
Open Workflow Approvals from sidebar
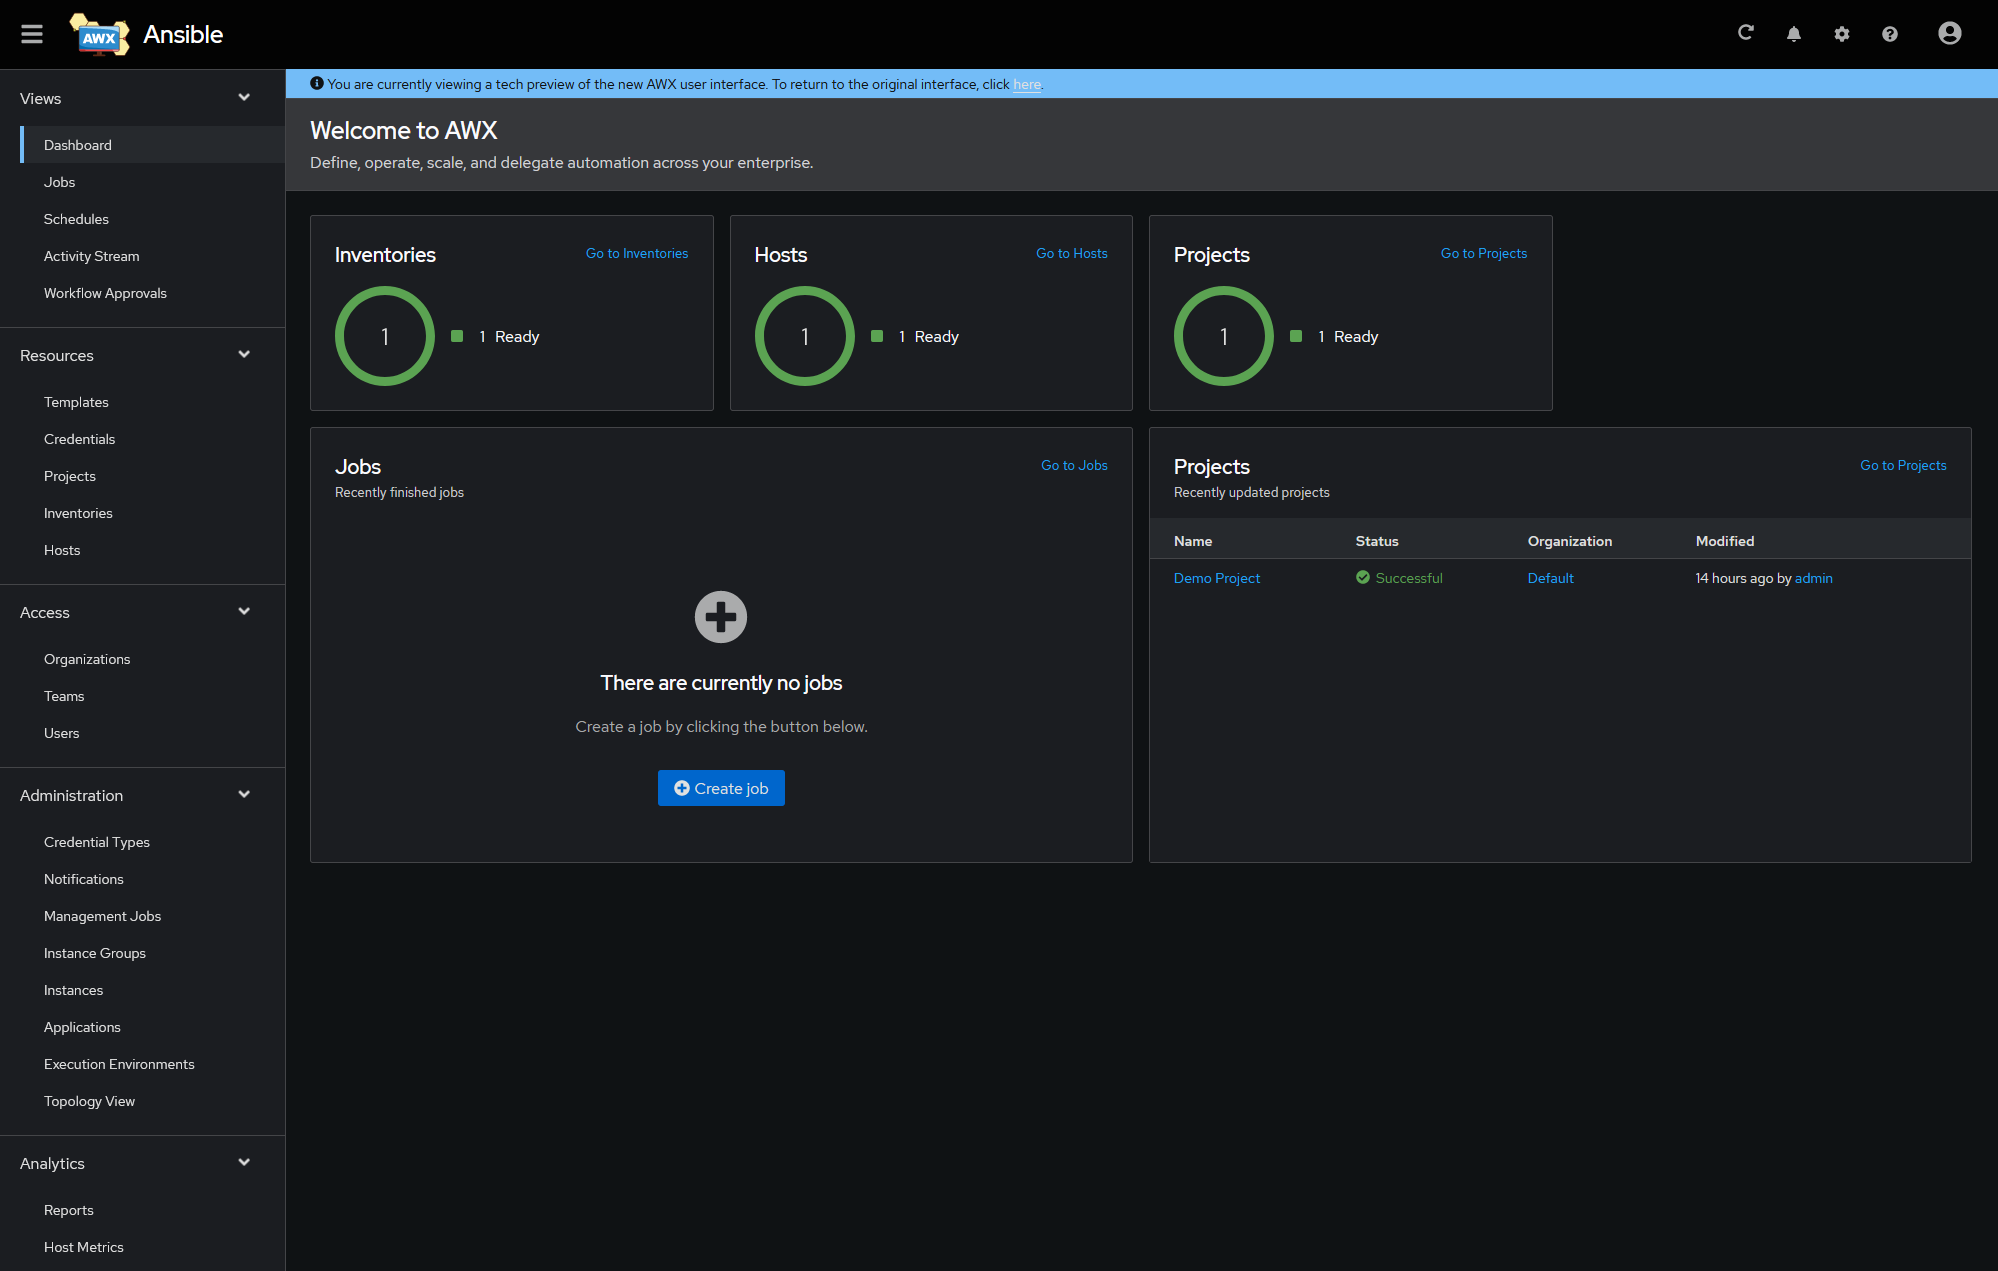(x=105, y=293)
